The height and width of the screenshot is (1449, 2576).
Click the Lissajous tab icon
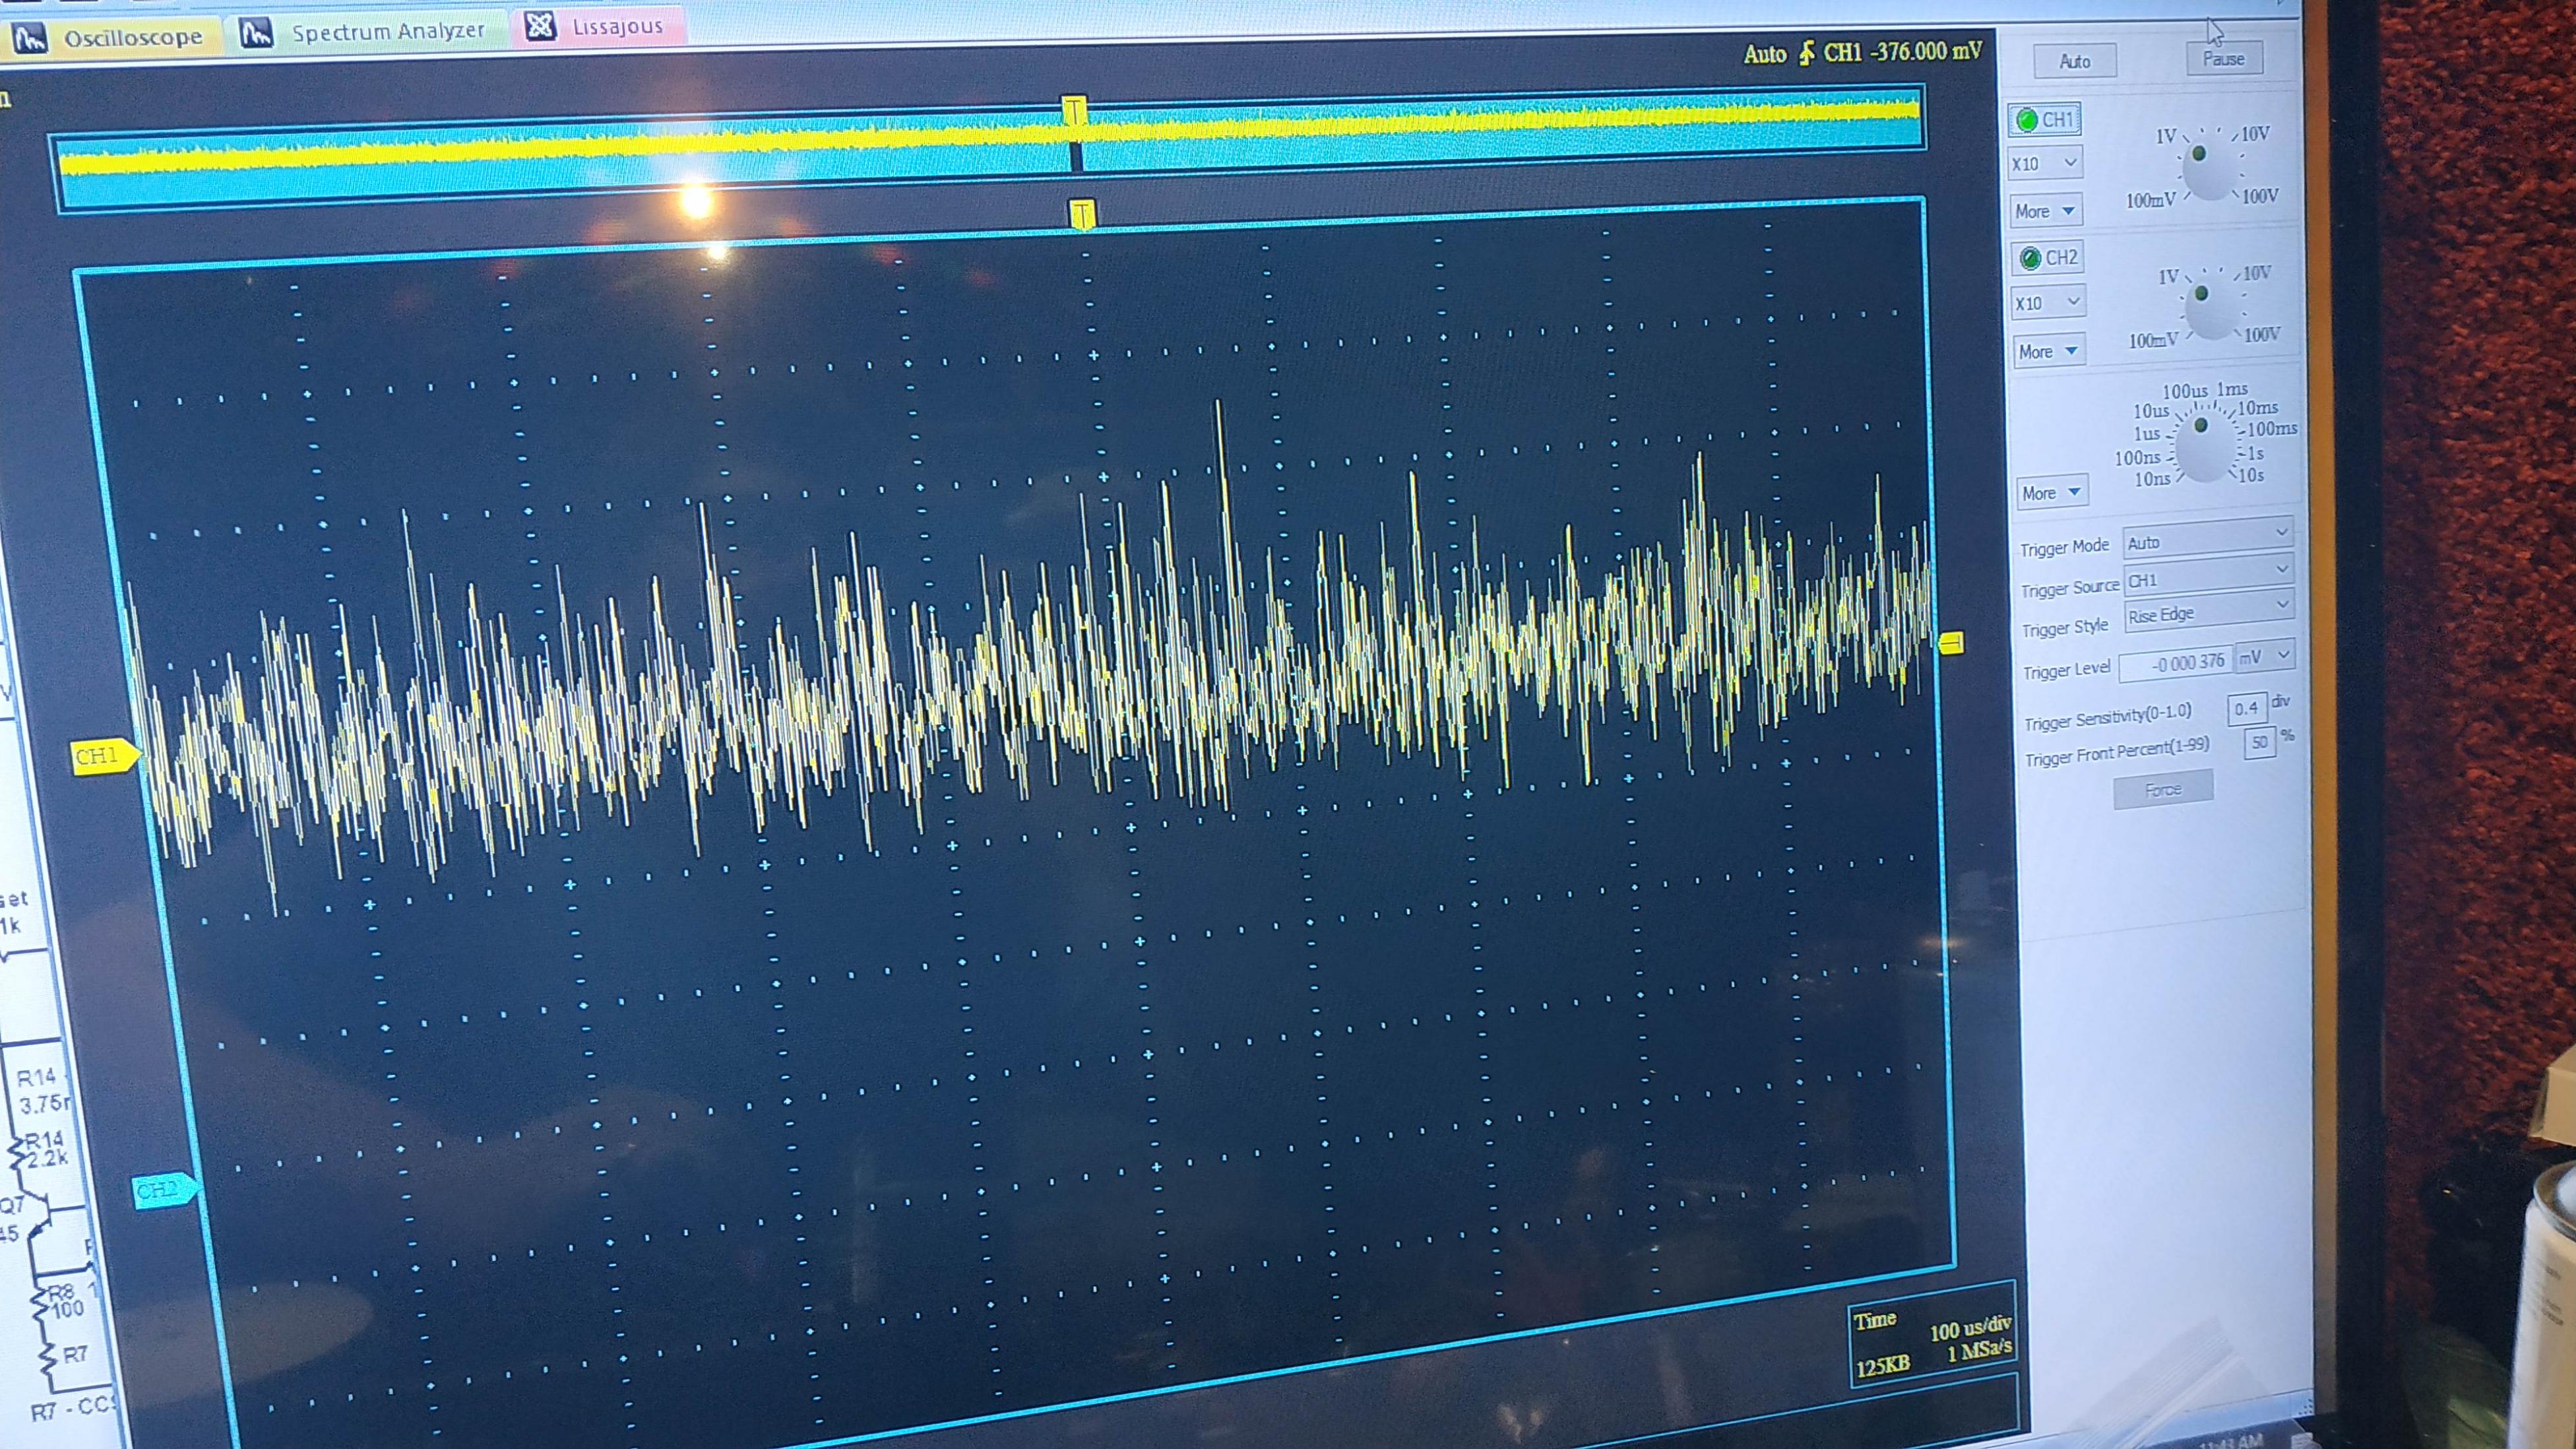tap(540, 26)
